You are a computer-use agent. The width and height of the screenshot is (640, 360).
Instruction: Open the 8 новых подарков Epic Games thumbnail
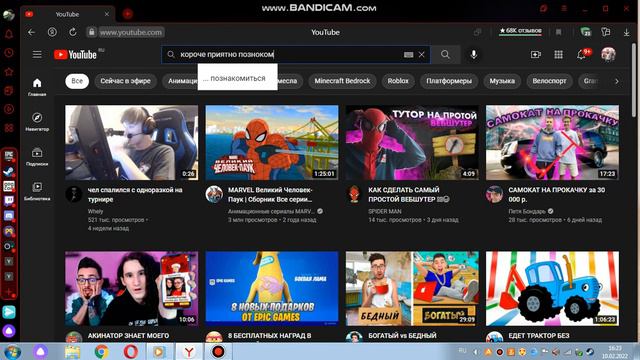(272, 288)
